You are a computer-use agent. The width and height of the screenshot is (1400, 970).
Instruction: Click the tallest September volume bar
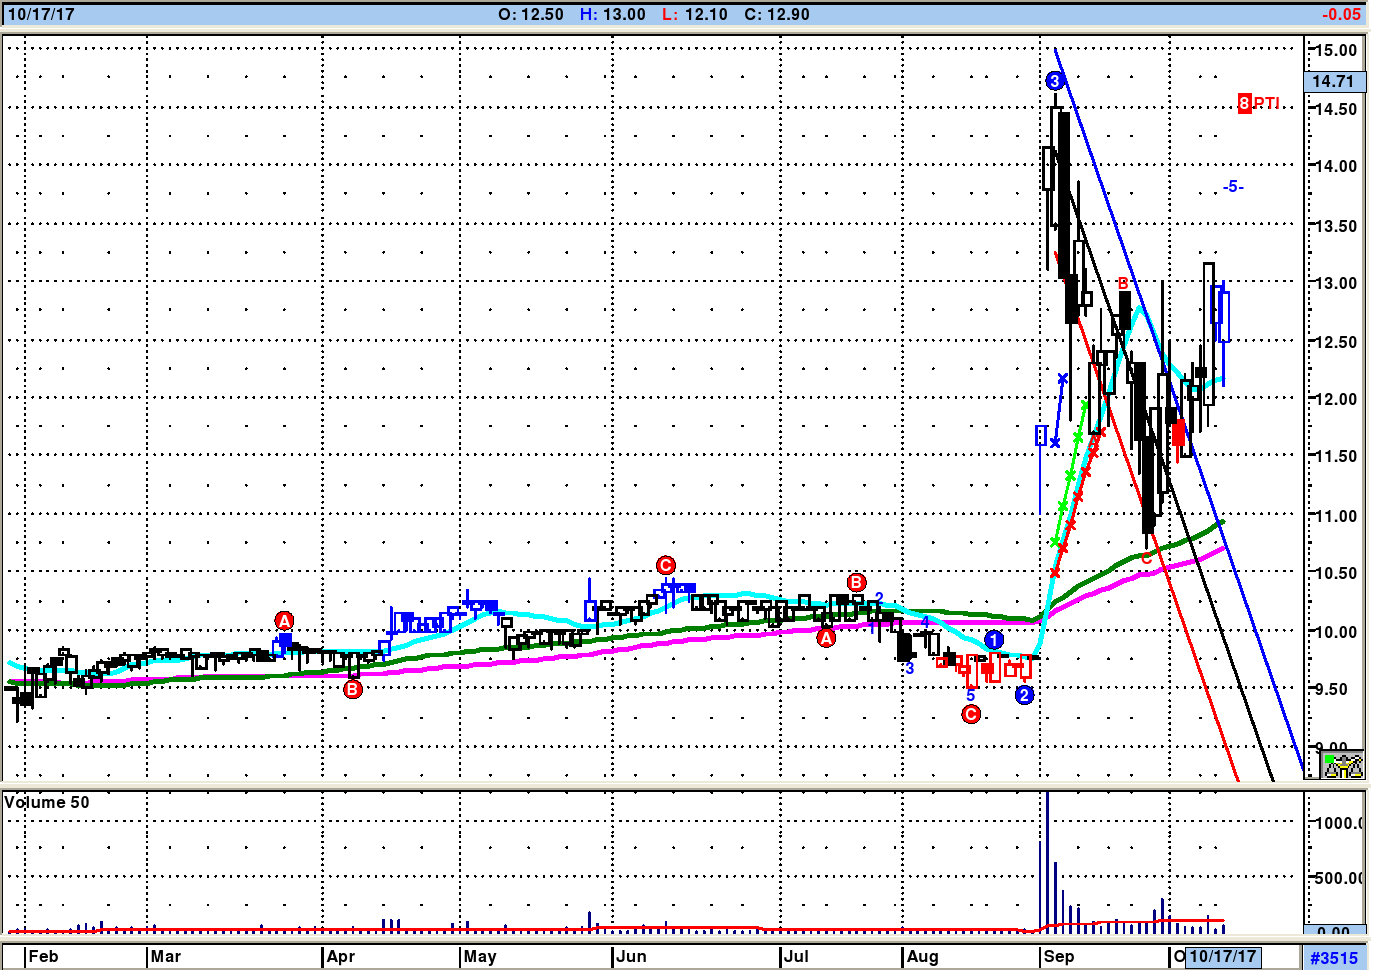pyautogui.click(x=1047, y=860)
